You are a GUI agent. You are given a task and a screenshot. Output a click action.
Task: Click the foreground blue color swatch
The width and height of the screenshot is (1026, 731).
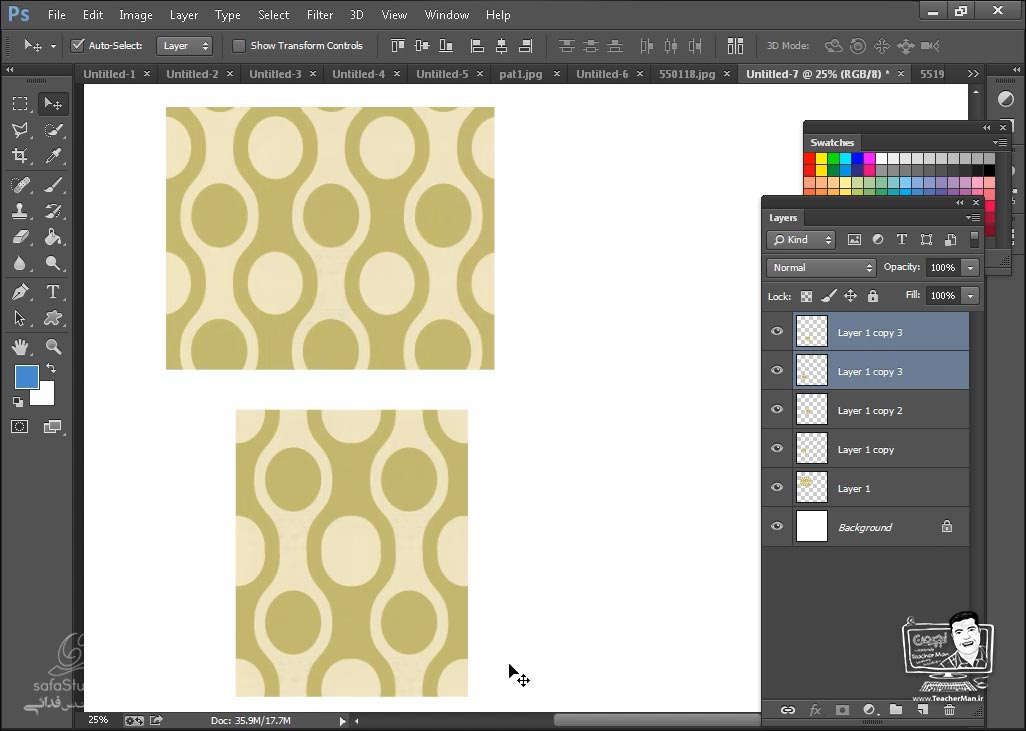pyautogui.click(x=26, y=376)
